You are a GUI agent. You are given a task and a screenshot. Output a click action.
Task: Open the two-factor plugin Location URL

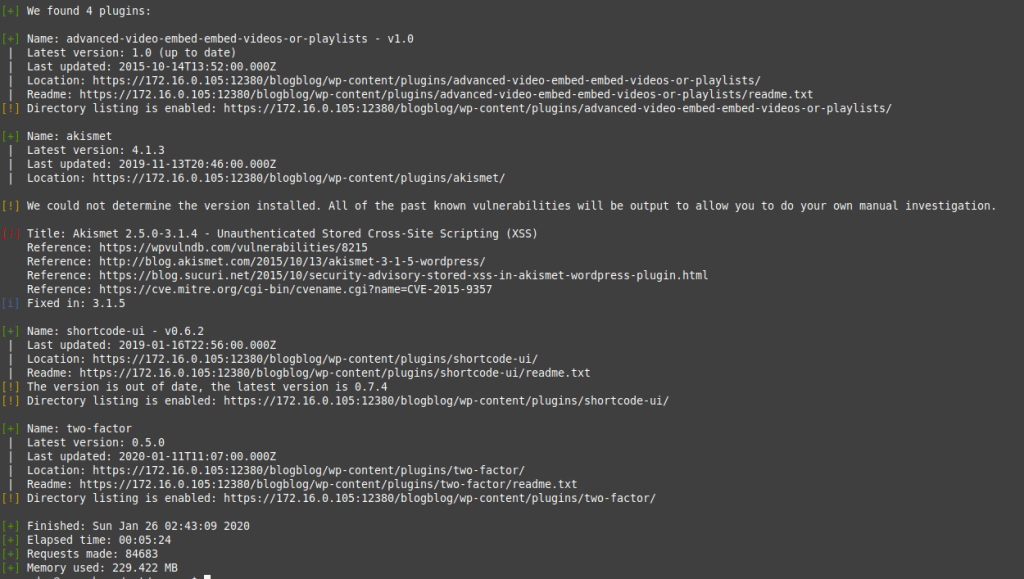309,470
